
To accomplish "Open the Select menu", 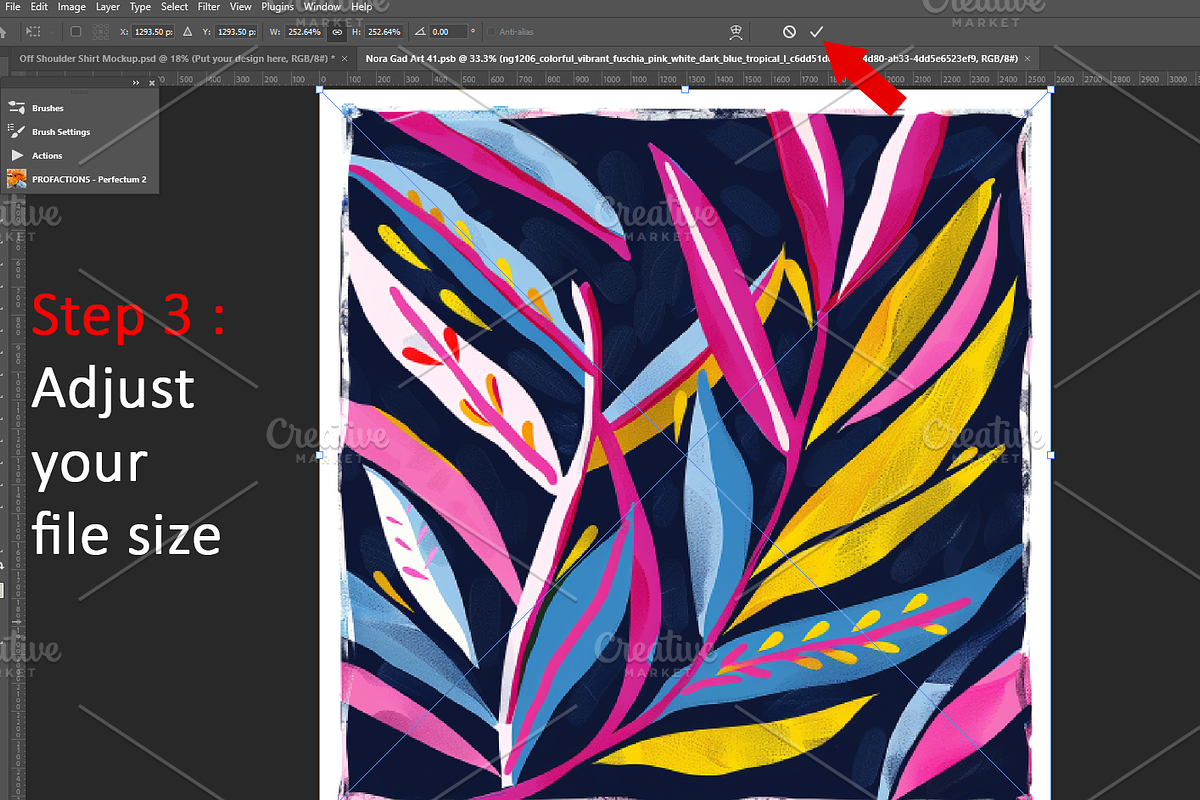I will click(174, 7).
